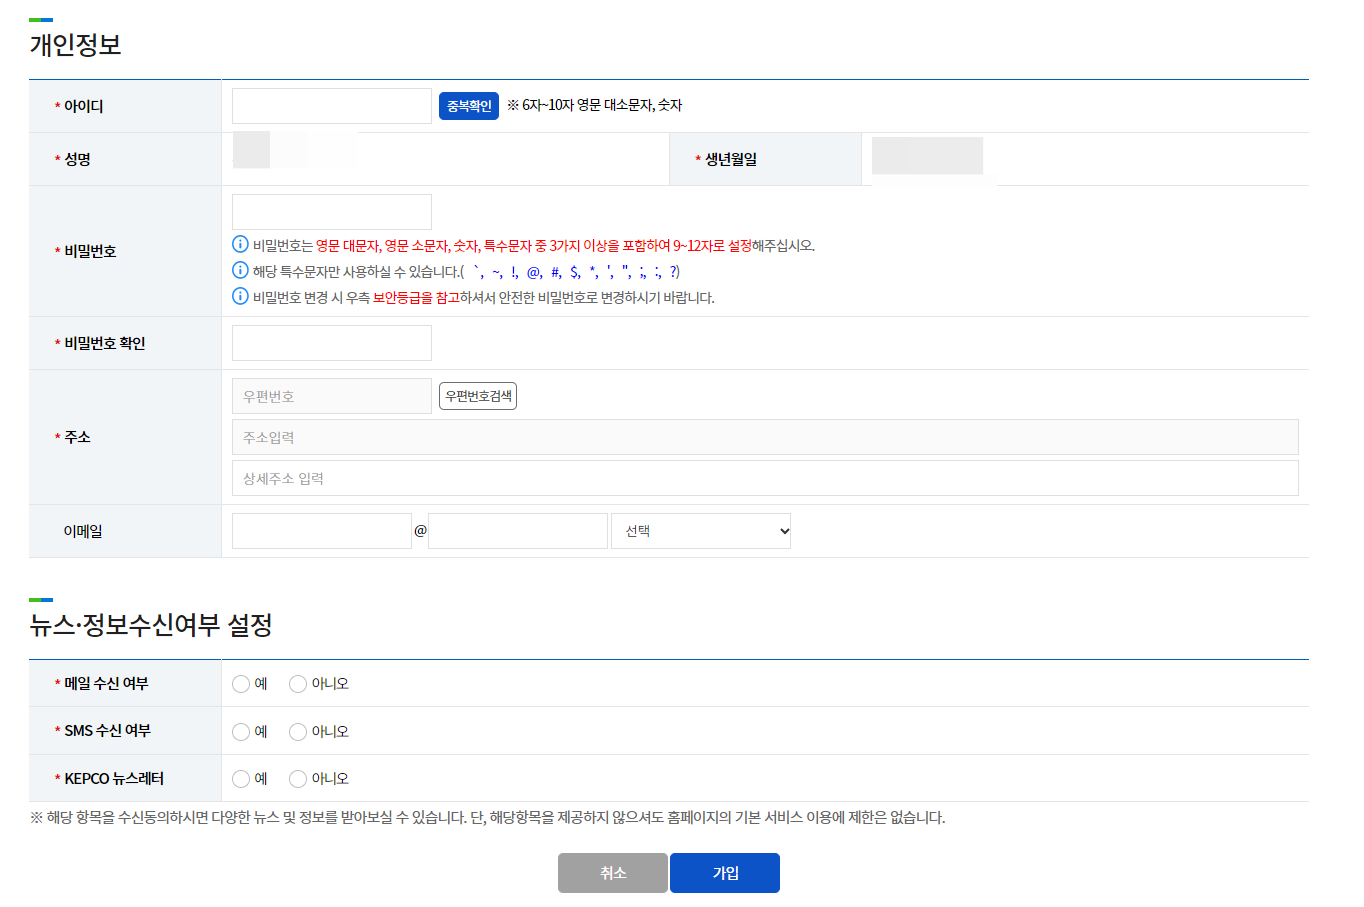1364x907 pixels.
Task: Click the 중복확인 ID duplicate check button
Action: [x=468, y=106]
